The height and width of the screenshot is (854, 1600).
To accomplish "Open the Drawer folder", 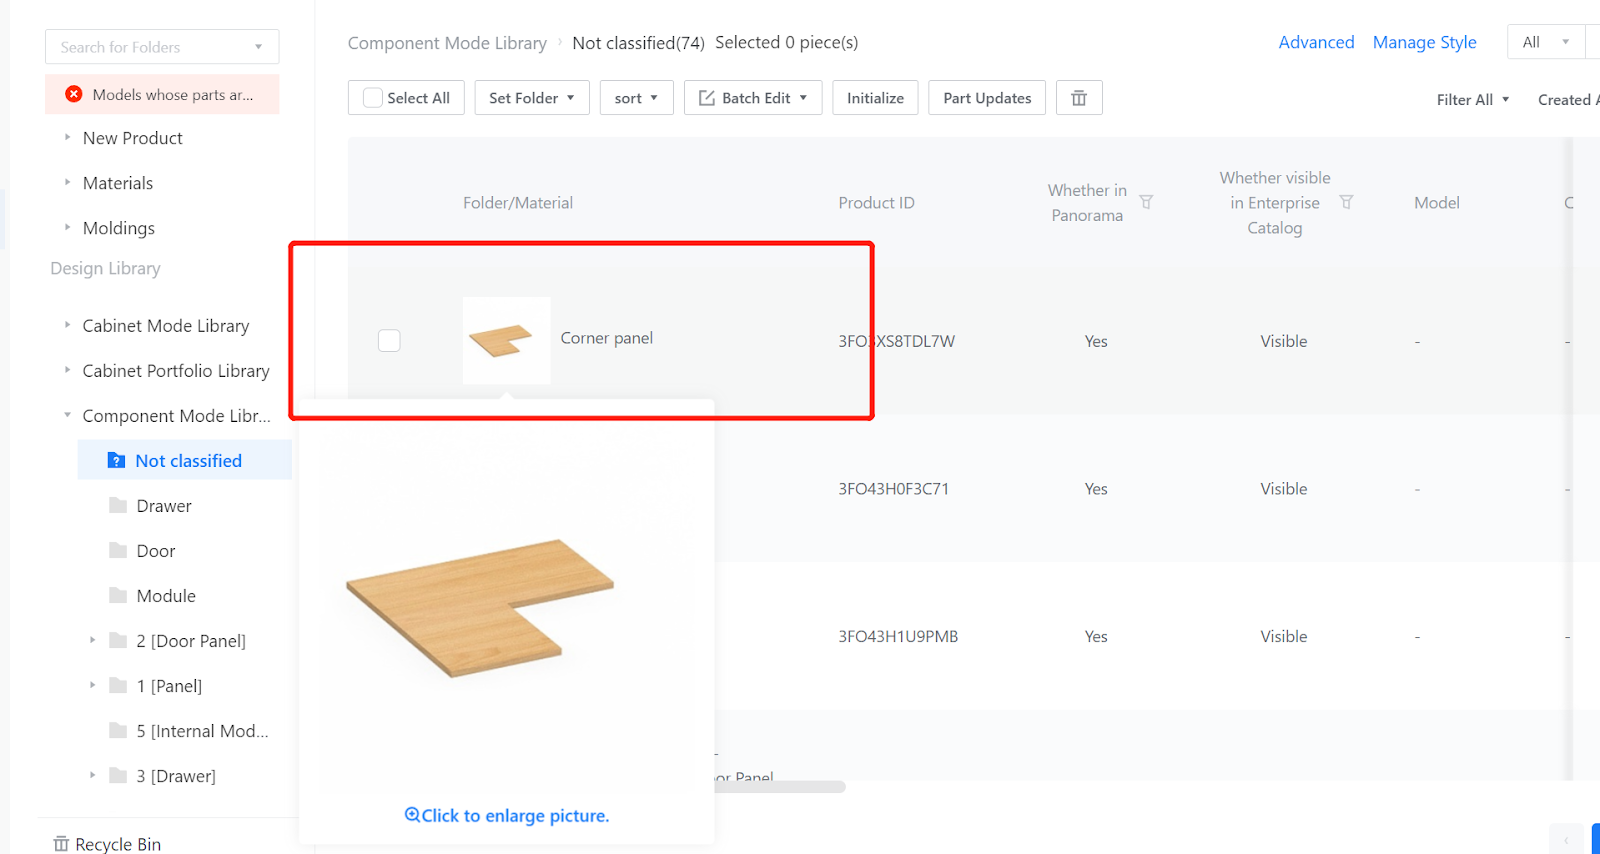I will click(x=164, y=506).
